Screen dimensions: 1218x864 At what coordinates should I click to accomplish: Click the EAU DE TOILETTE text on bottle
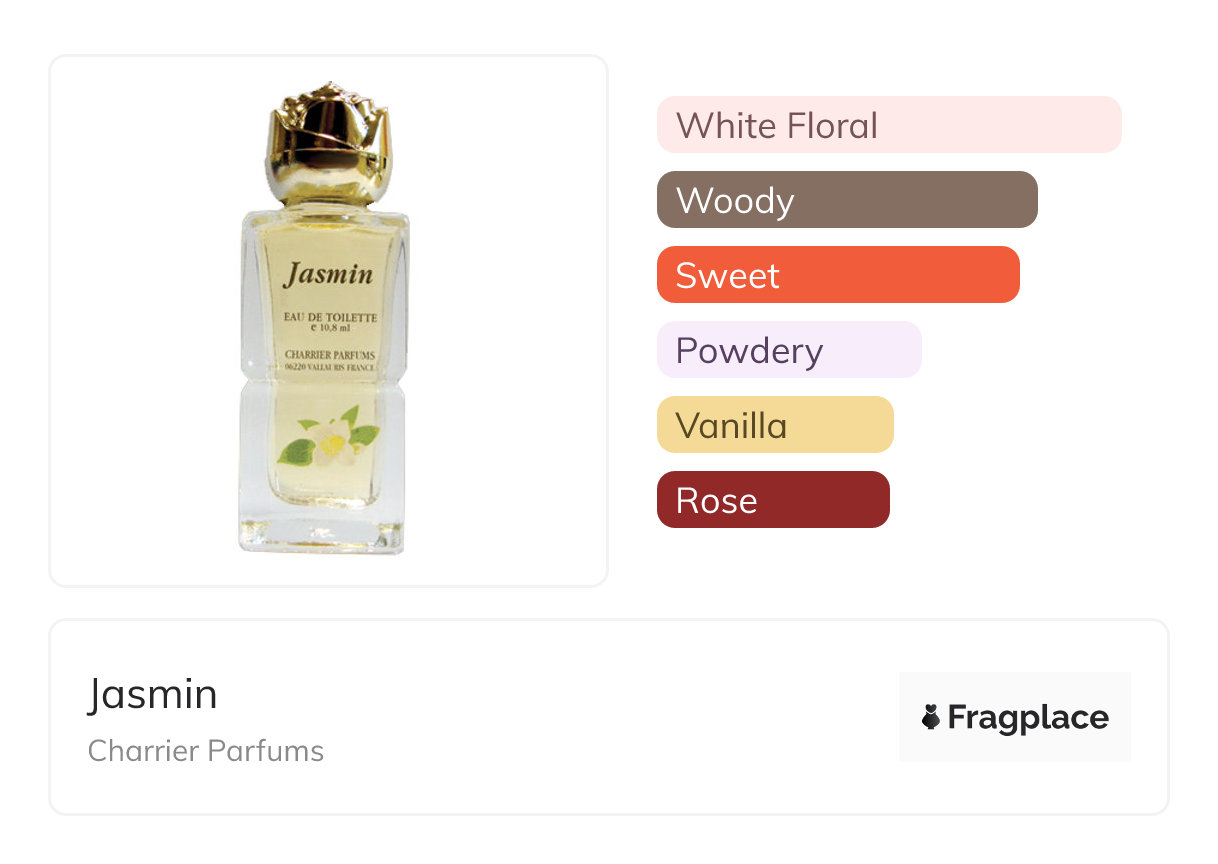329,316
